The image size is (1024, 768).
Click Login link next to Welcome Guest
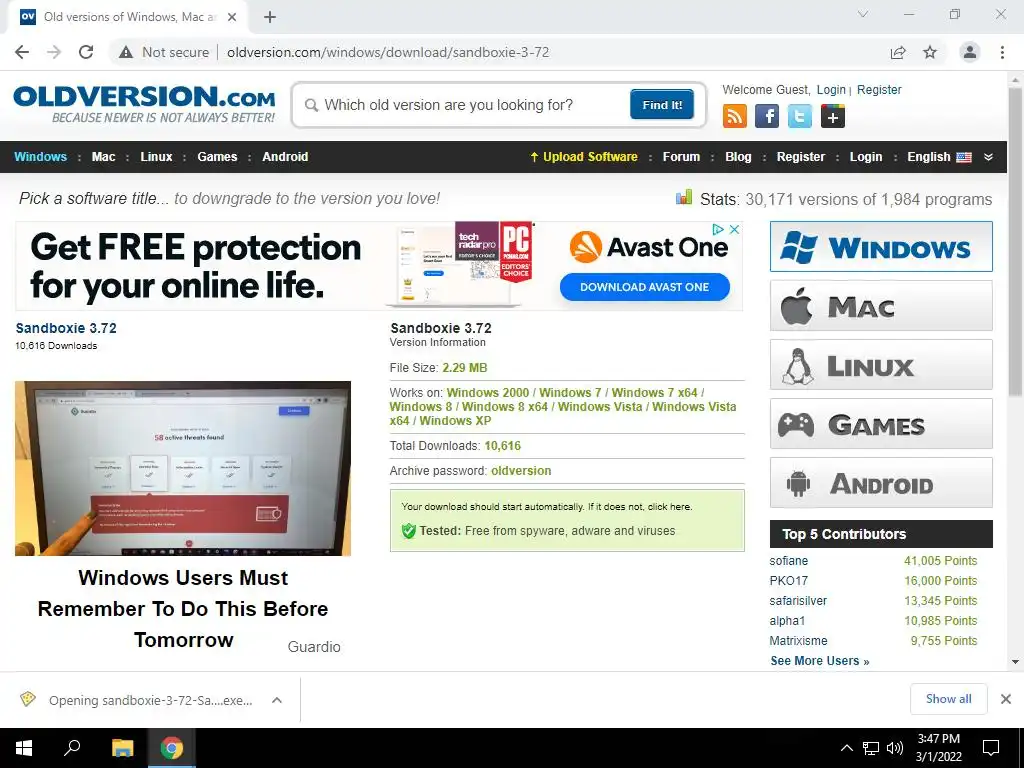click(x=831, y=90)
